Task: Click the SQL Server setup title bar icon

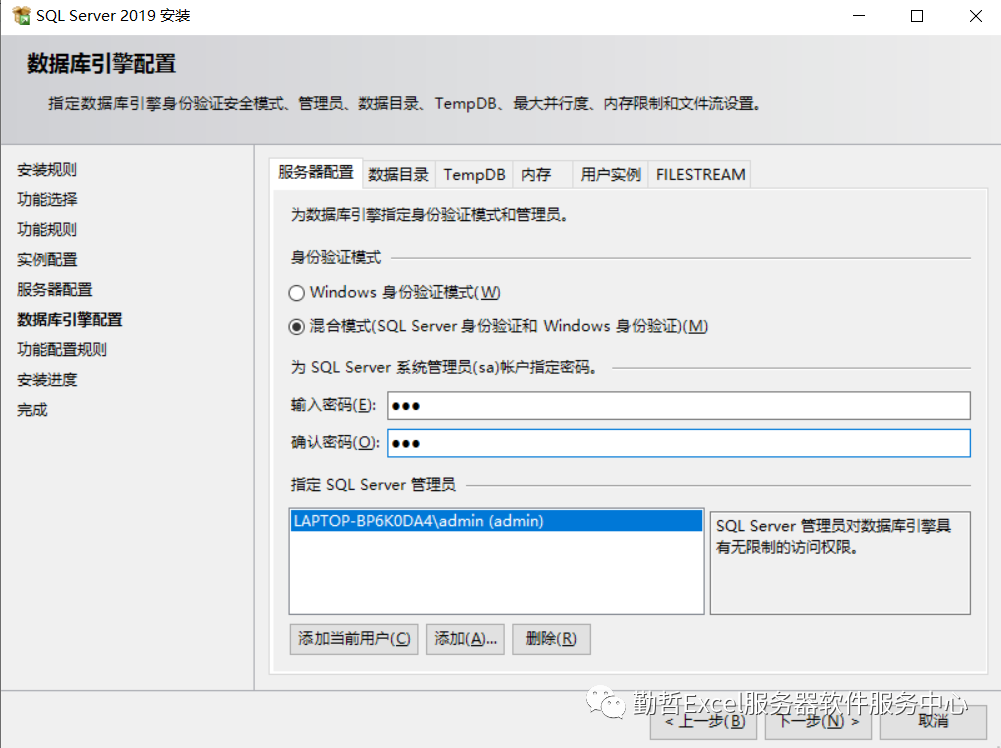Action: coord(21,15)
